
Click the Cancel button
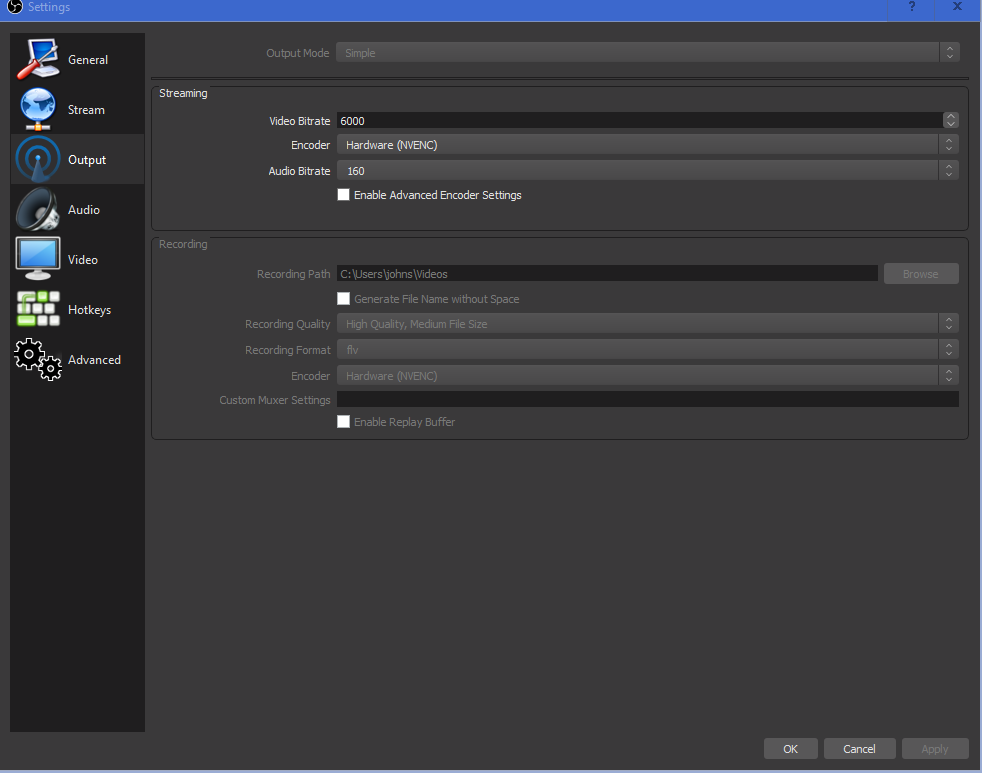point(859,749)
